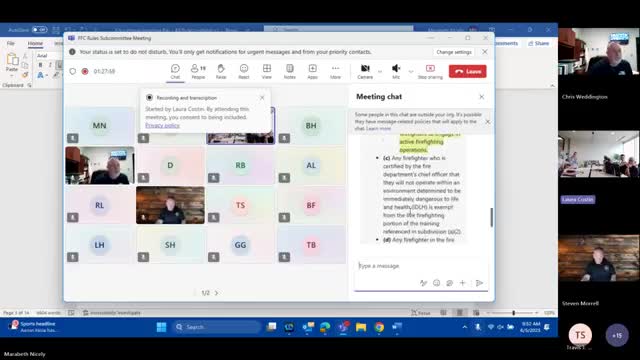The height and width of the screenshot is (360, 640).
Task: Open the Apps icon in meeting toolbar
Action: click(312, 71)
